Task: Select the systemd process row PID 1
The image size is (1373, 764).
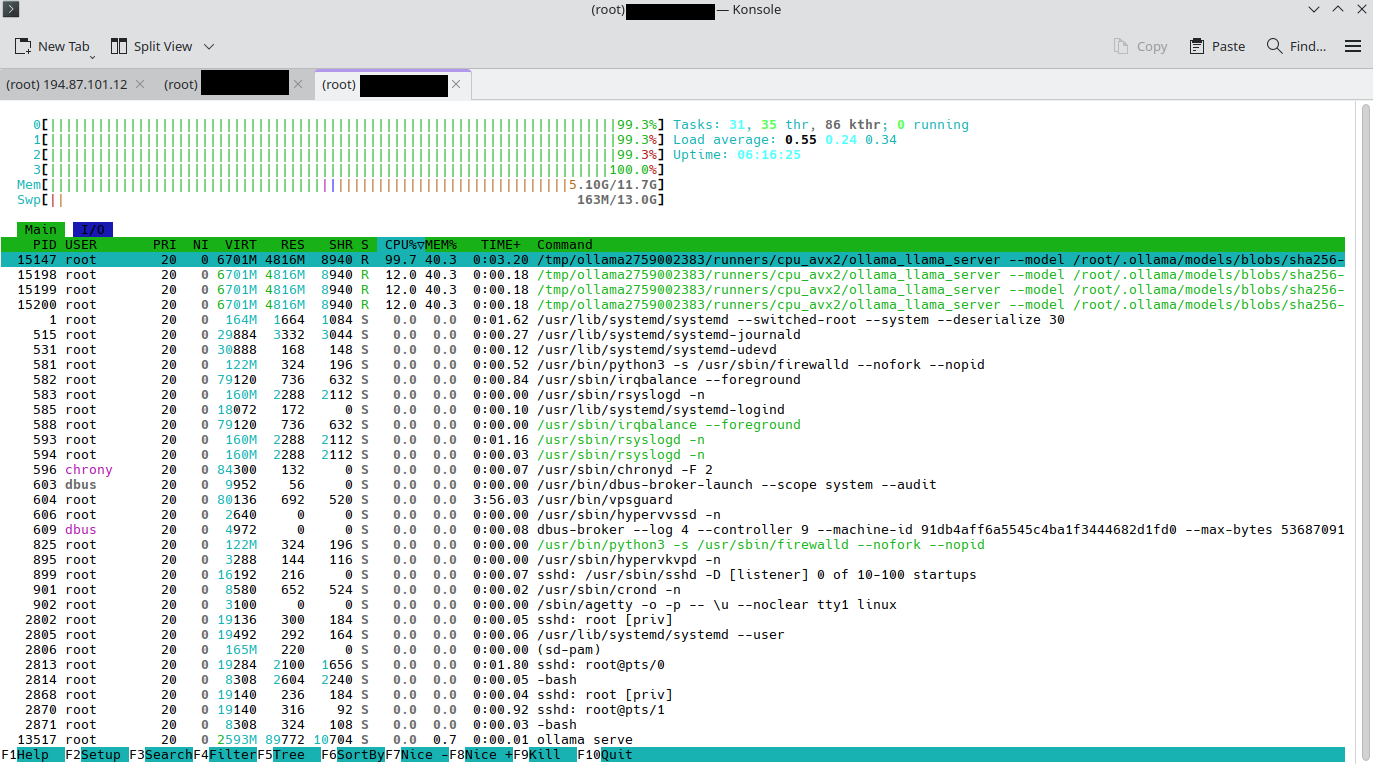Action: (x=673, y=320)
